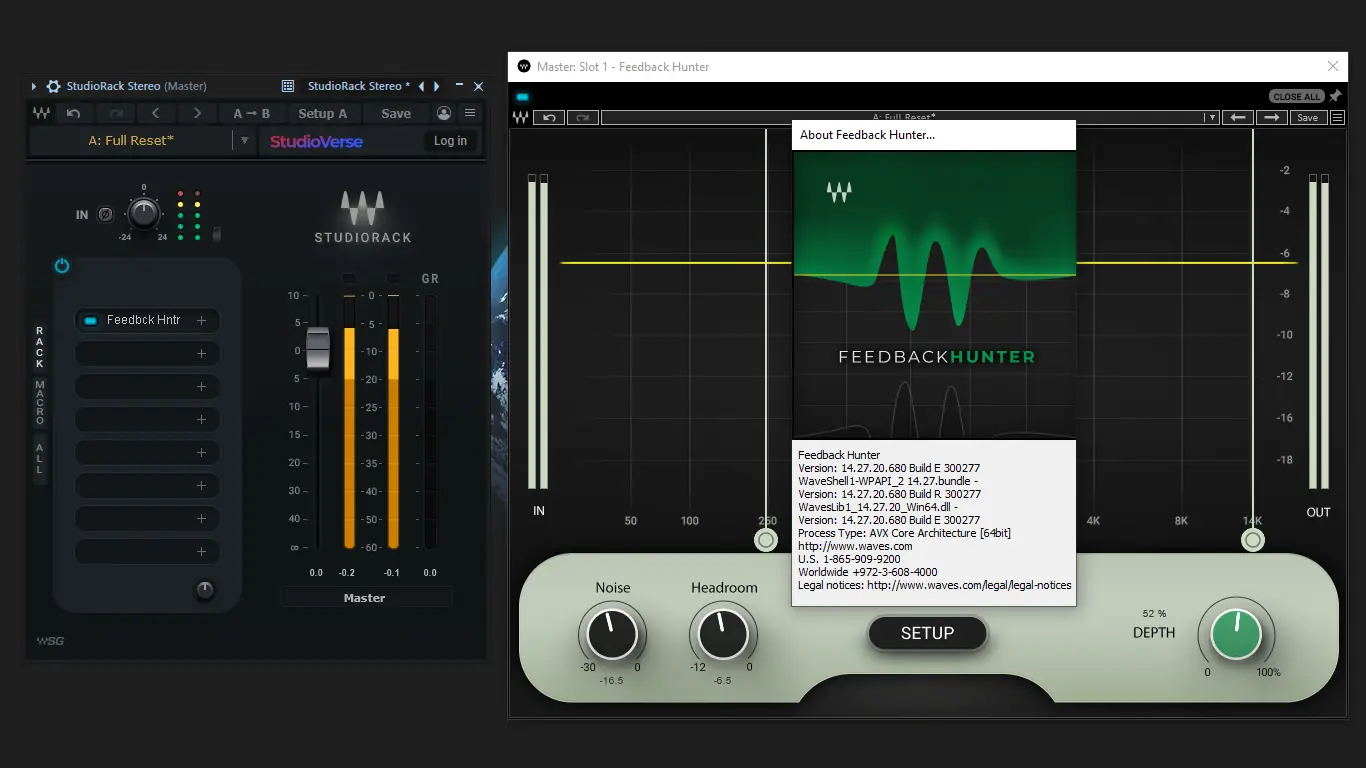Minimize the StudioRack window
Screen dimensions: 1366x768
click(459, 87)
